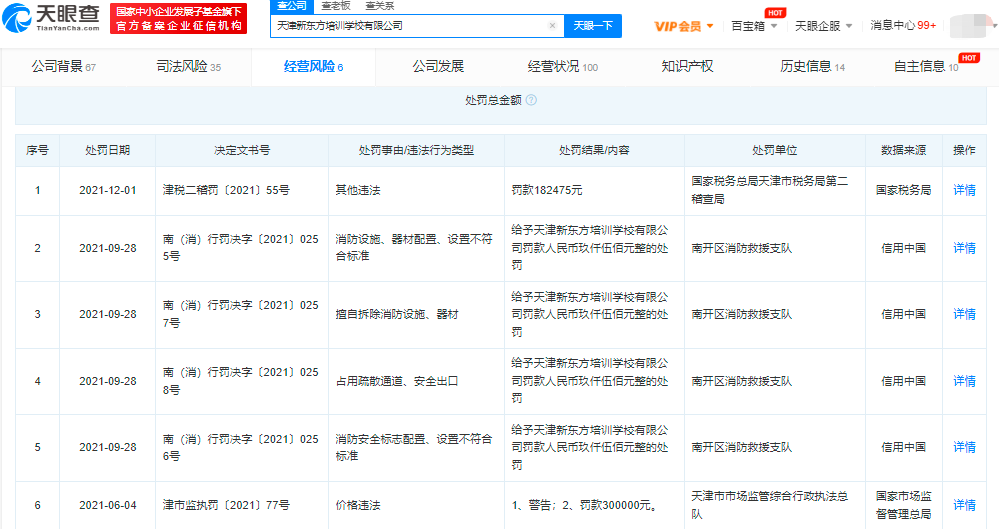Open 详情 for 津税二稽罚〔2021〕55号
Viewport: 999px width, 529px height.
(964, 190)
